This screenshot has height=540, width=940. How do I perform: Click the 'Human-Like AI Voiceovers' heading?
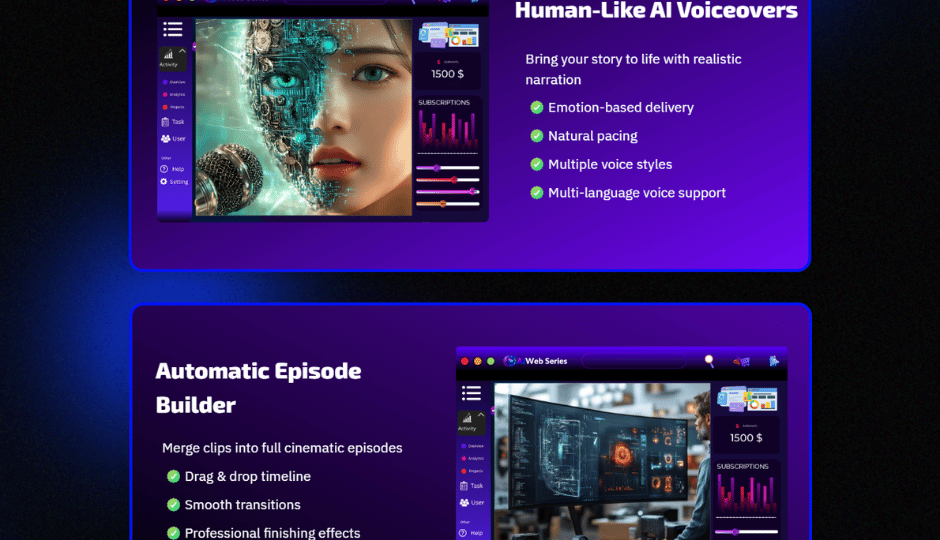(x=656, y=10)
